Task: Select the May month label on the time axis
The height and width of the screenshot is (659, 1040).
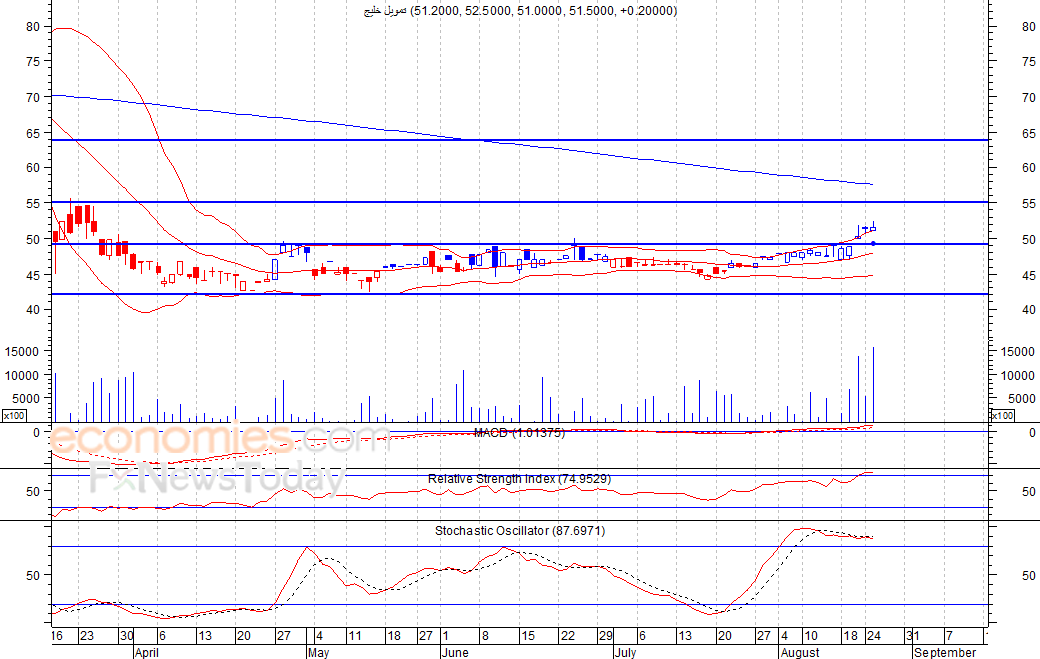Action: [x=318, y=652]
